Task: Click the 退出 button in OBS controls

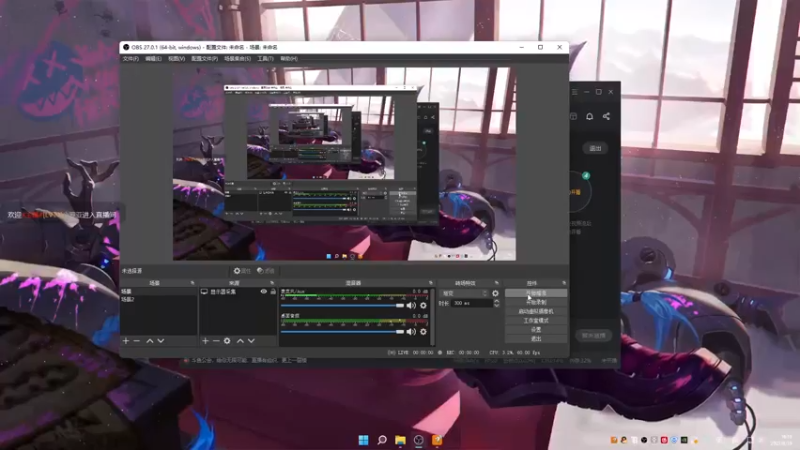Action: [536, 339]
